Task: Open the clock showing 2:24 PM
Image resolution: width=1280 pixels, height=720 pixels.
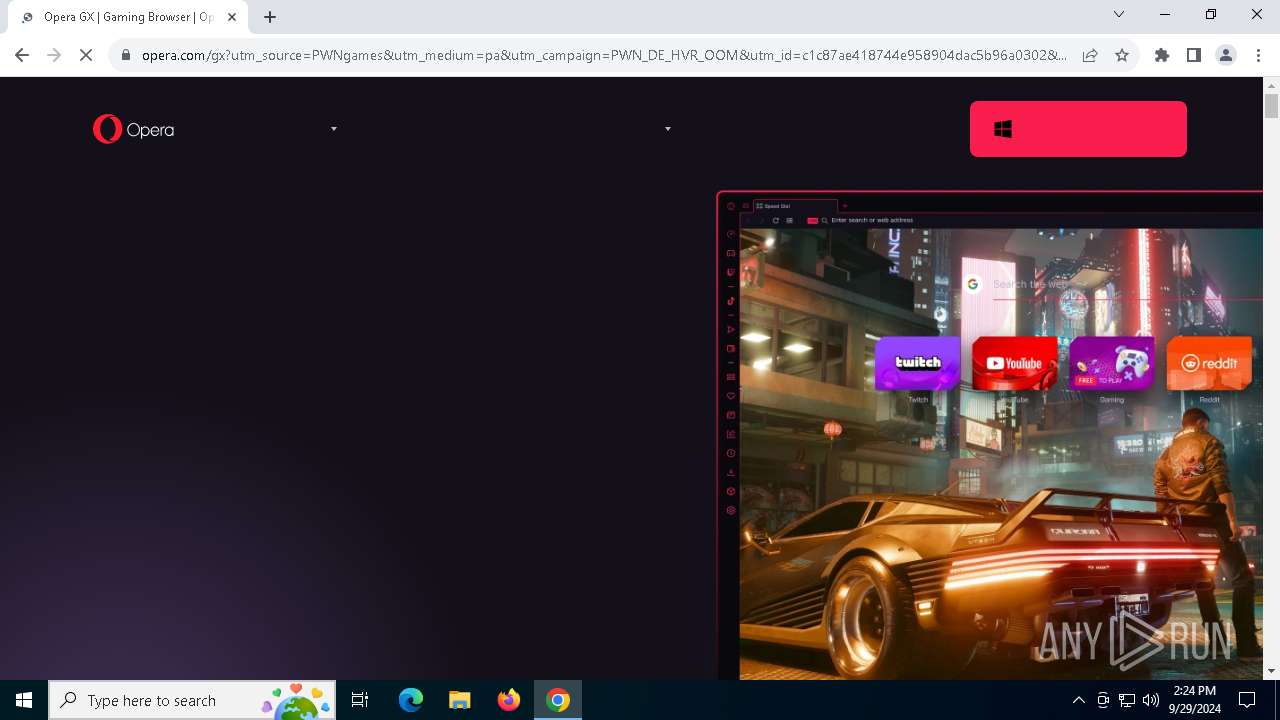Action: [1195, 700]
